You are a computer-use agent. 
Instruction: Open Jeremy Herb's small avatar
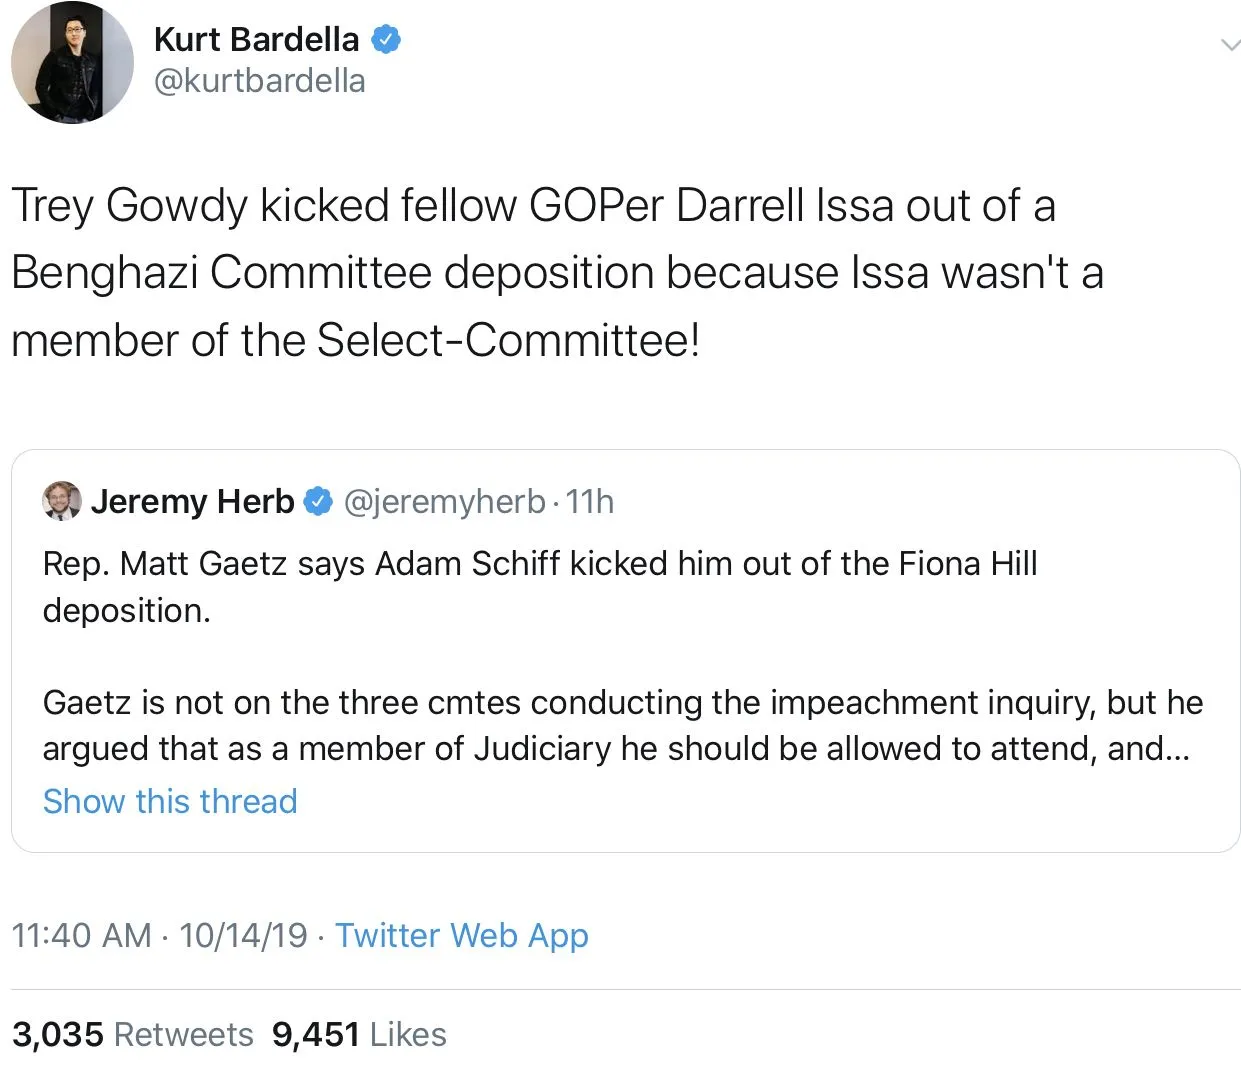61,500
